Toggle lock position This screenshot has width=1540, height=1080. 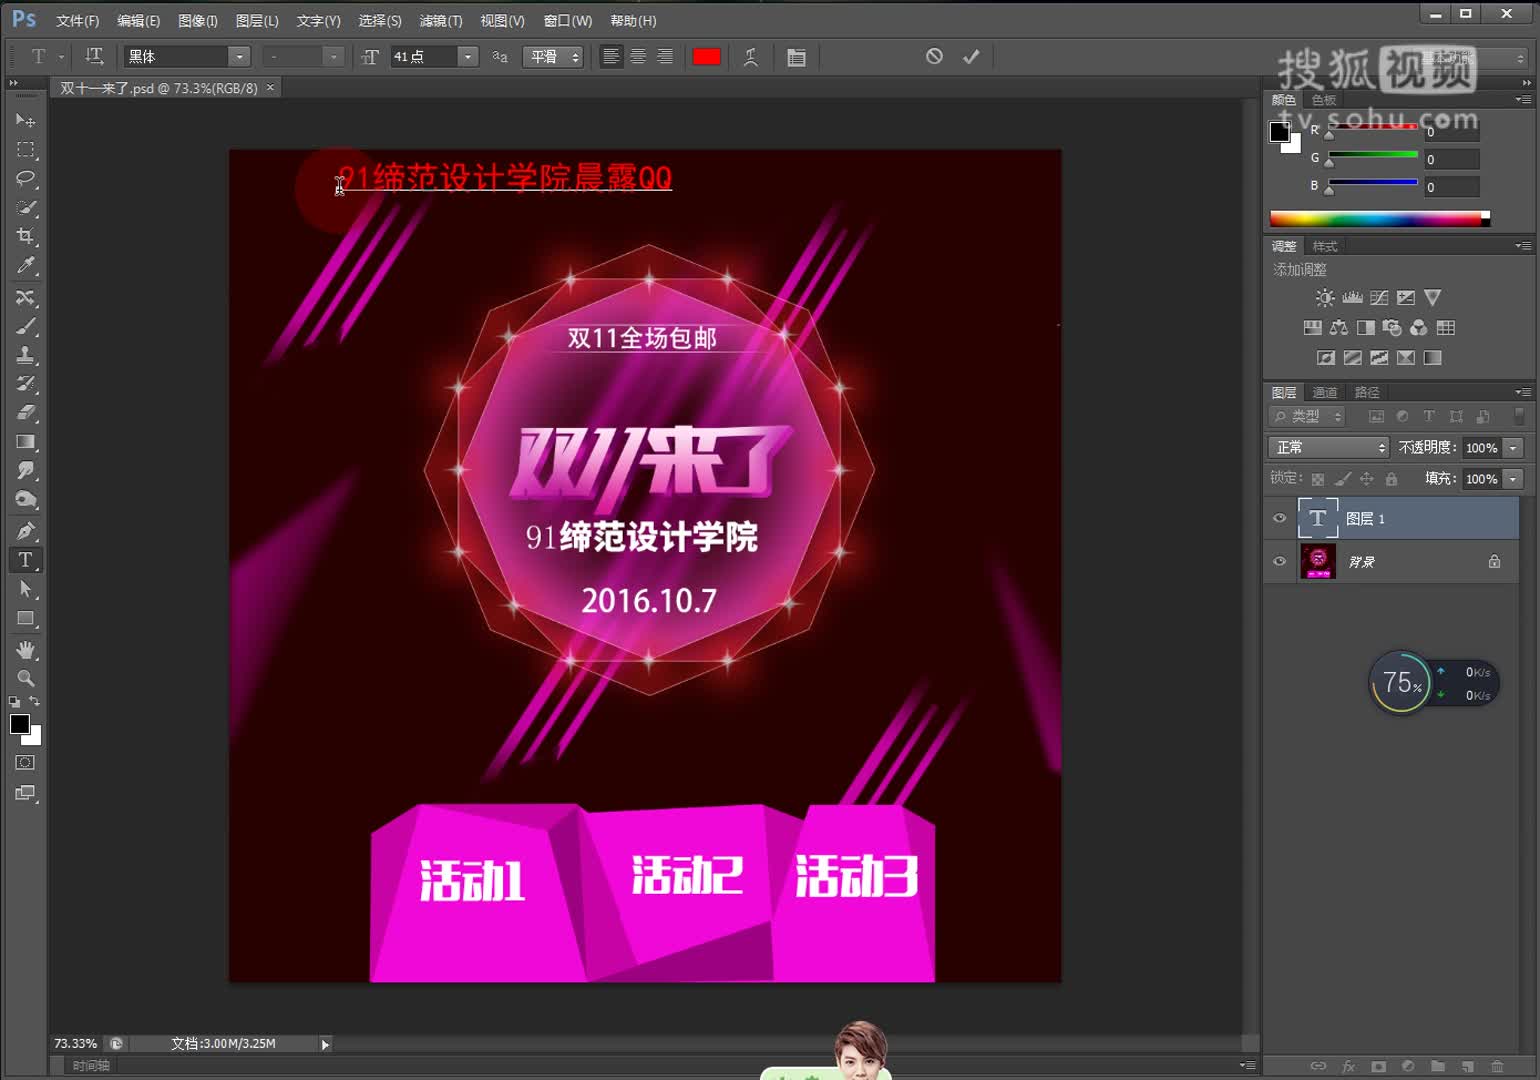[1366, 479]
